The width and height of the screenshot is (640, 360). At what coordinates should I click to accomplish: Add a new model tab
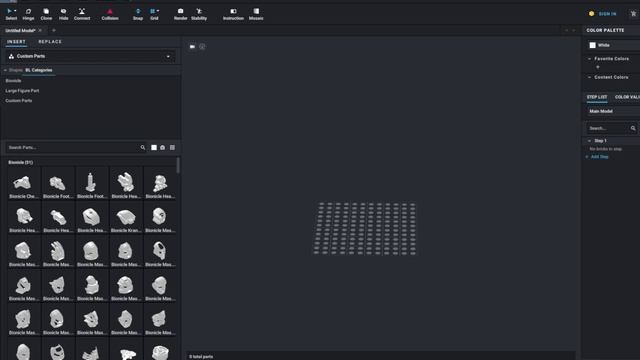(x=53, y=31)
